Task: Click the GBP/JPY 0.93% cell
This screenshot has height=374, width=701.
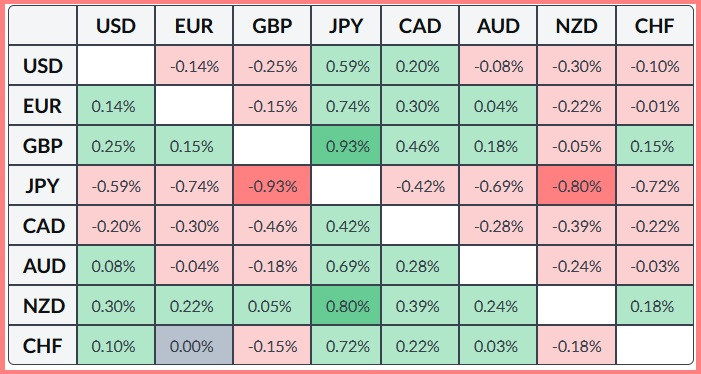Action: point(346,146)
